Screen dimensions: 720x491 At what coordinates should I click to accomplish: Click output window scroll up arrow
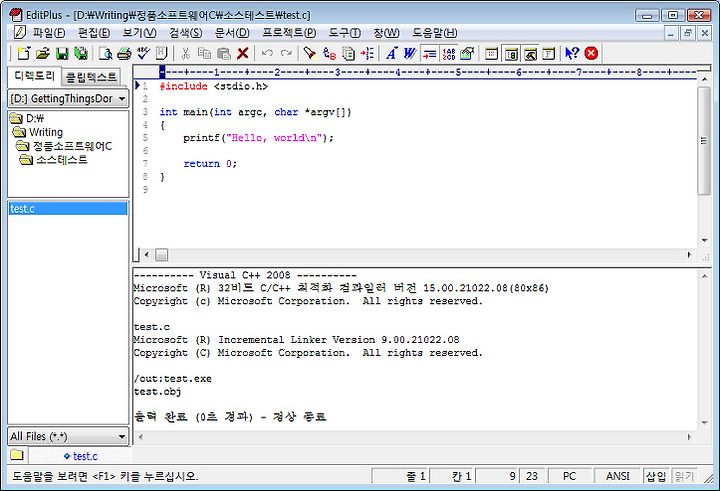click(704, 276)
